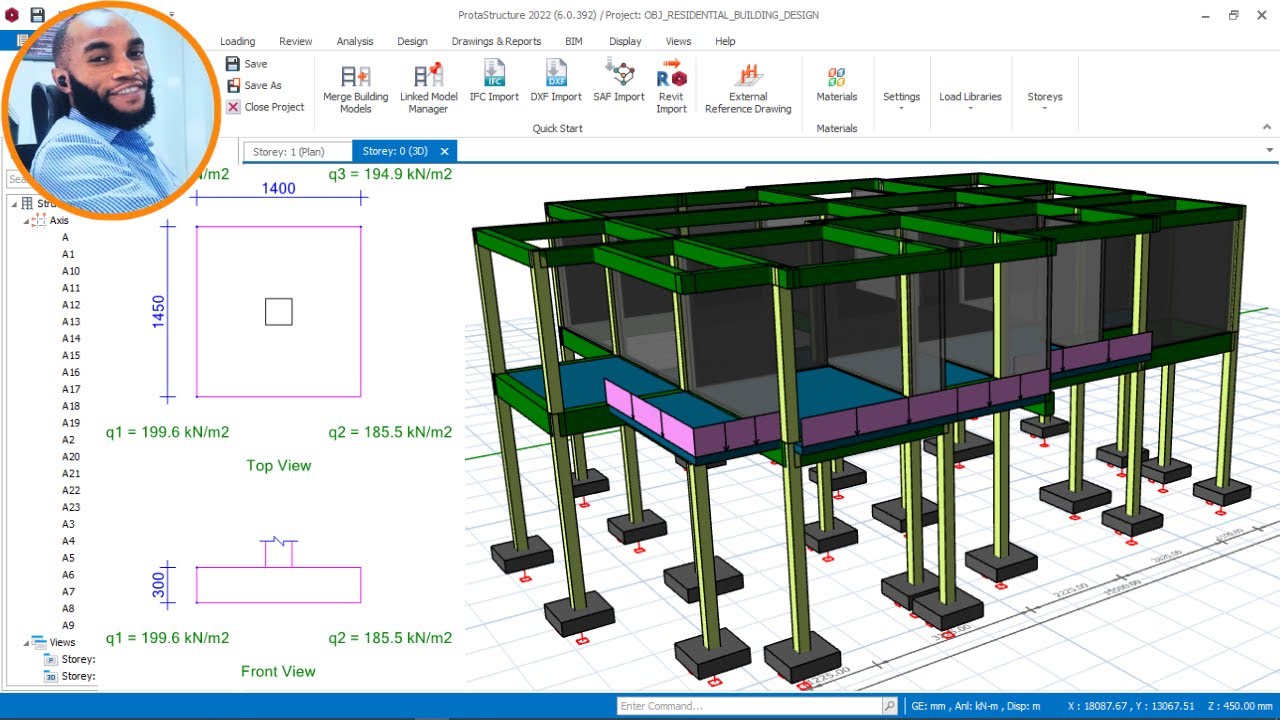
Task: Switch to the Storey: 1 (Plan) tab
Action: point(297,151)
